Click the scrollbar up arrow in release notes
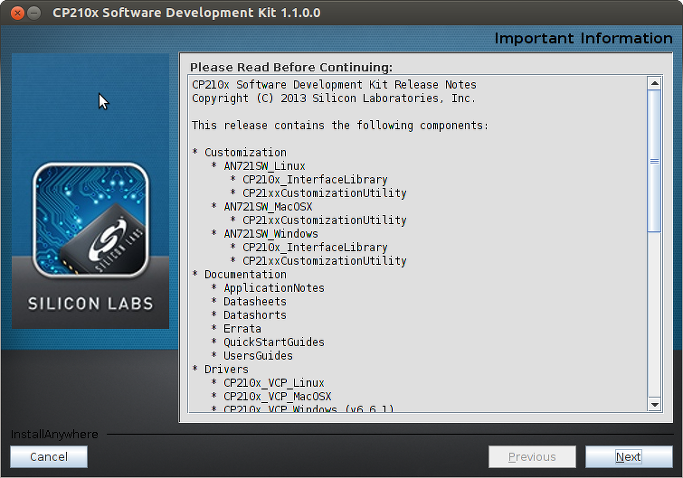 point(654,83)
